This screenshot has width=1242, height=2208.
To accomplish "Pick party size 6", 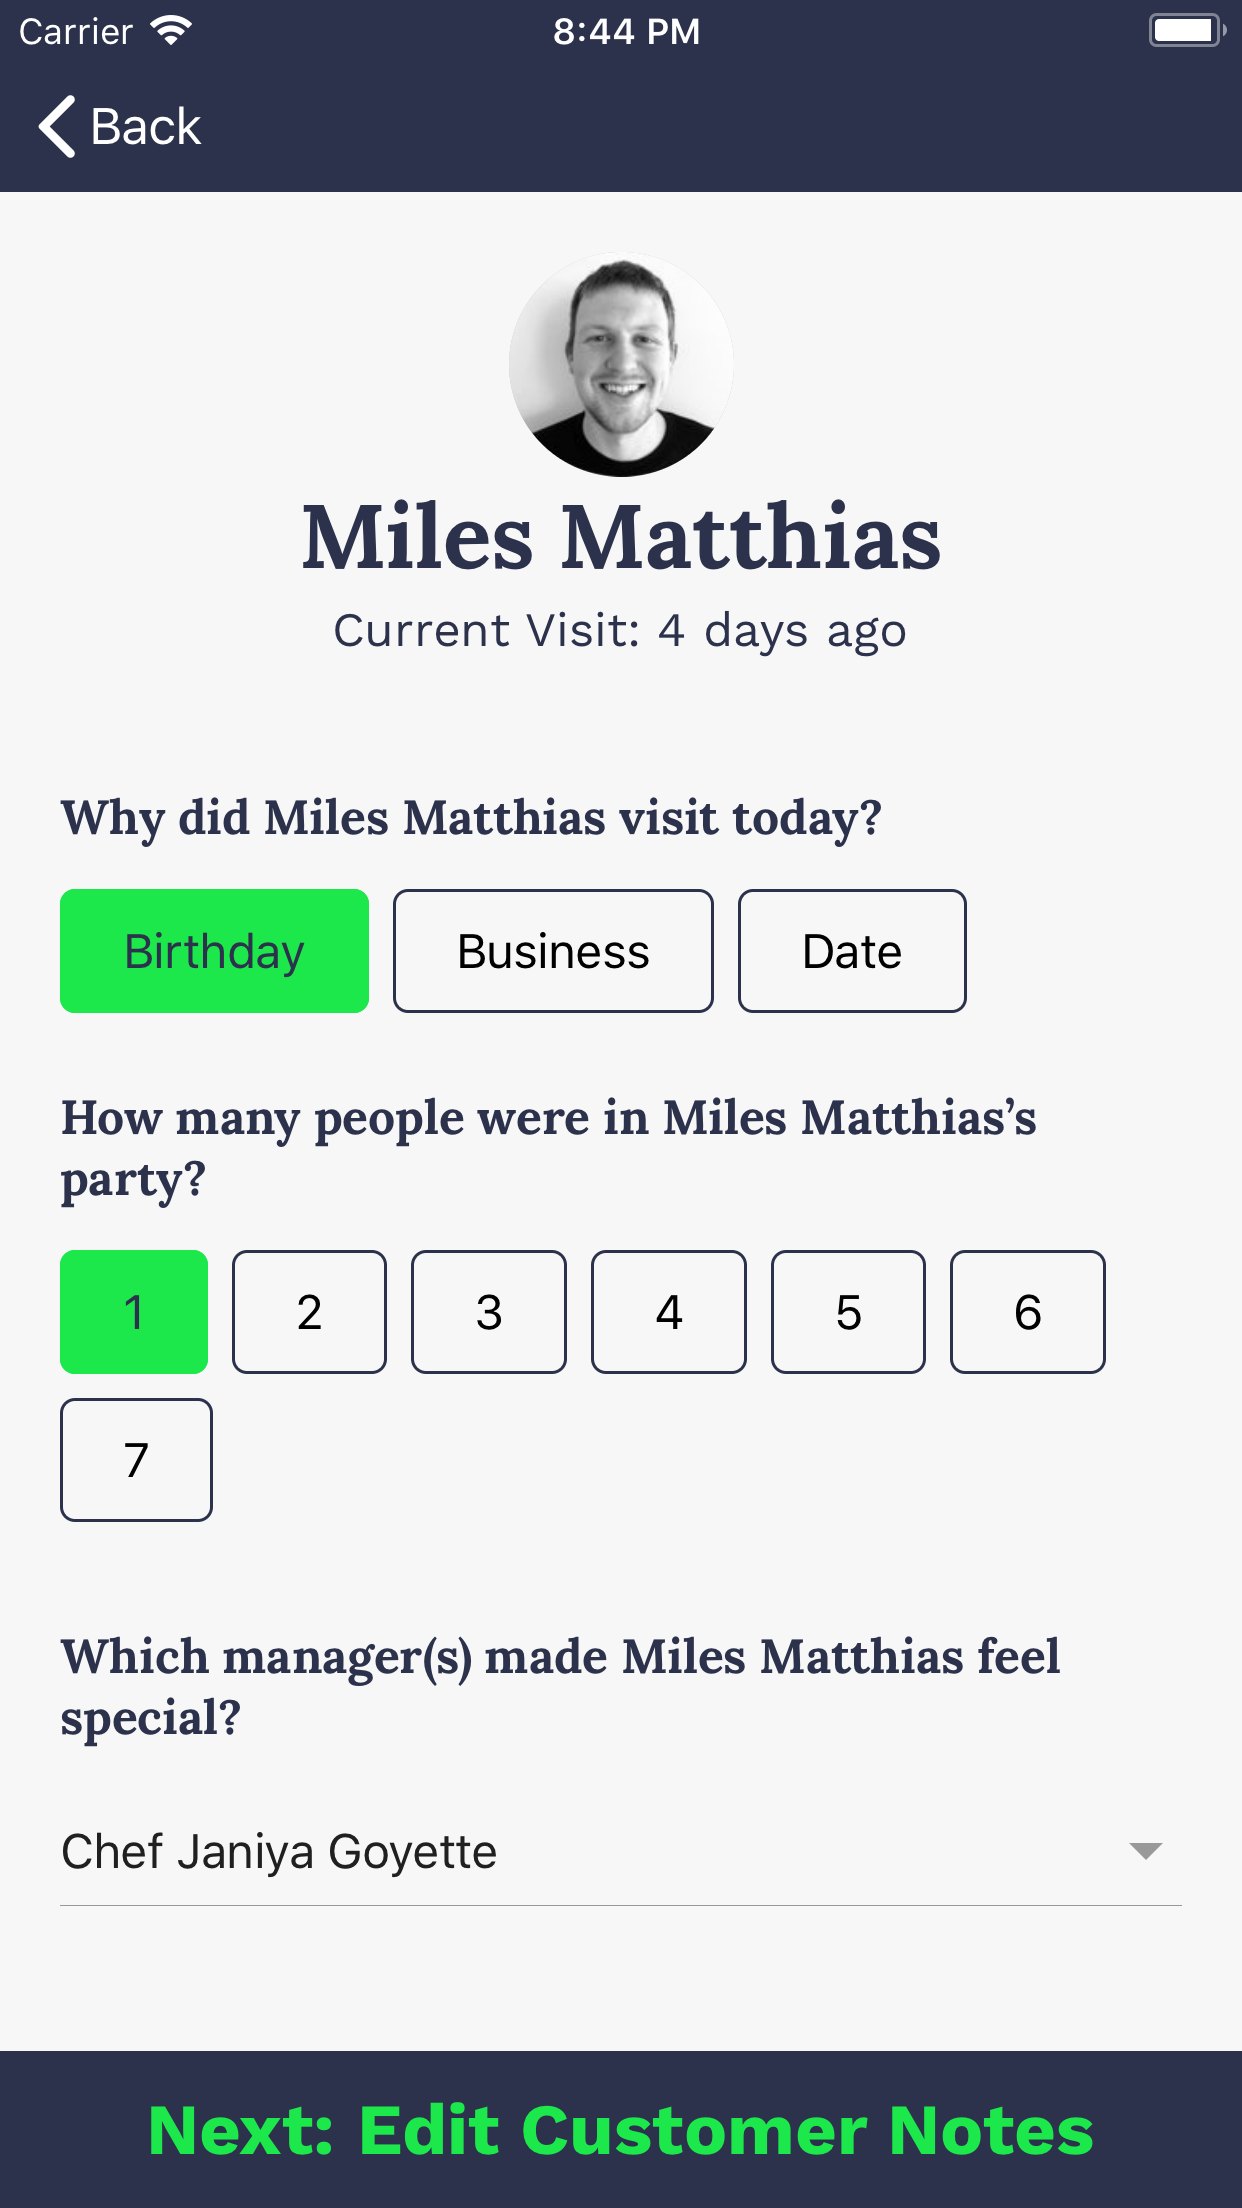I will [1027, 1311].
